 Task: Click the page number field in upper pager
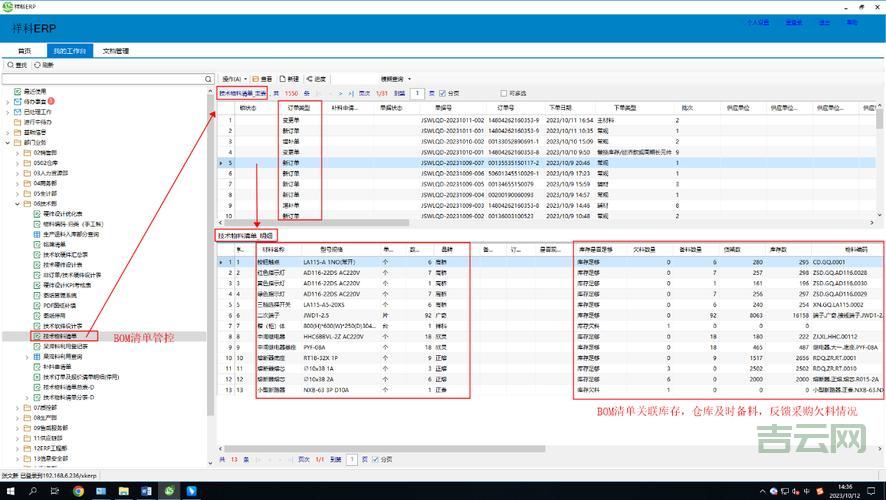pyautogui.click(x=416, y=93)
